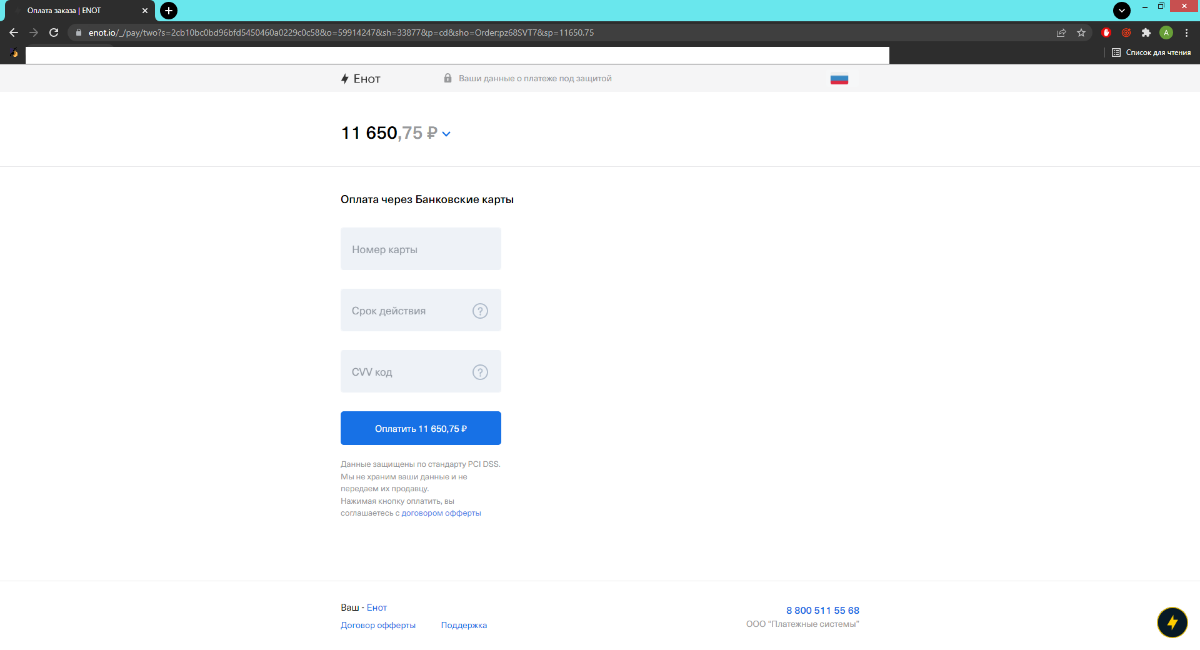
Task: Bookmark this page with the star icon
Action: tap(1081, 32)
